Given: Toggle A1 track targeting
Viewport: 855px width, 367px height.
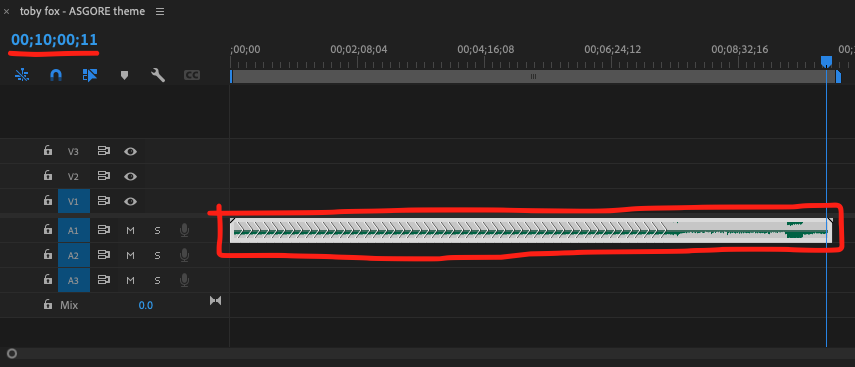Looking at the screenshot, I should (74, 231).
